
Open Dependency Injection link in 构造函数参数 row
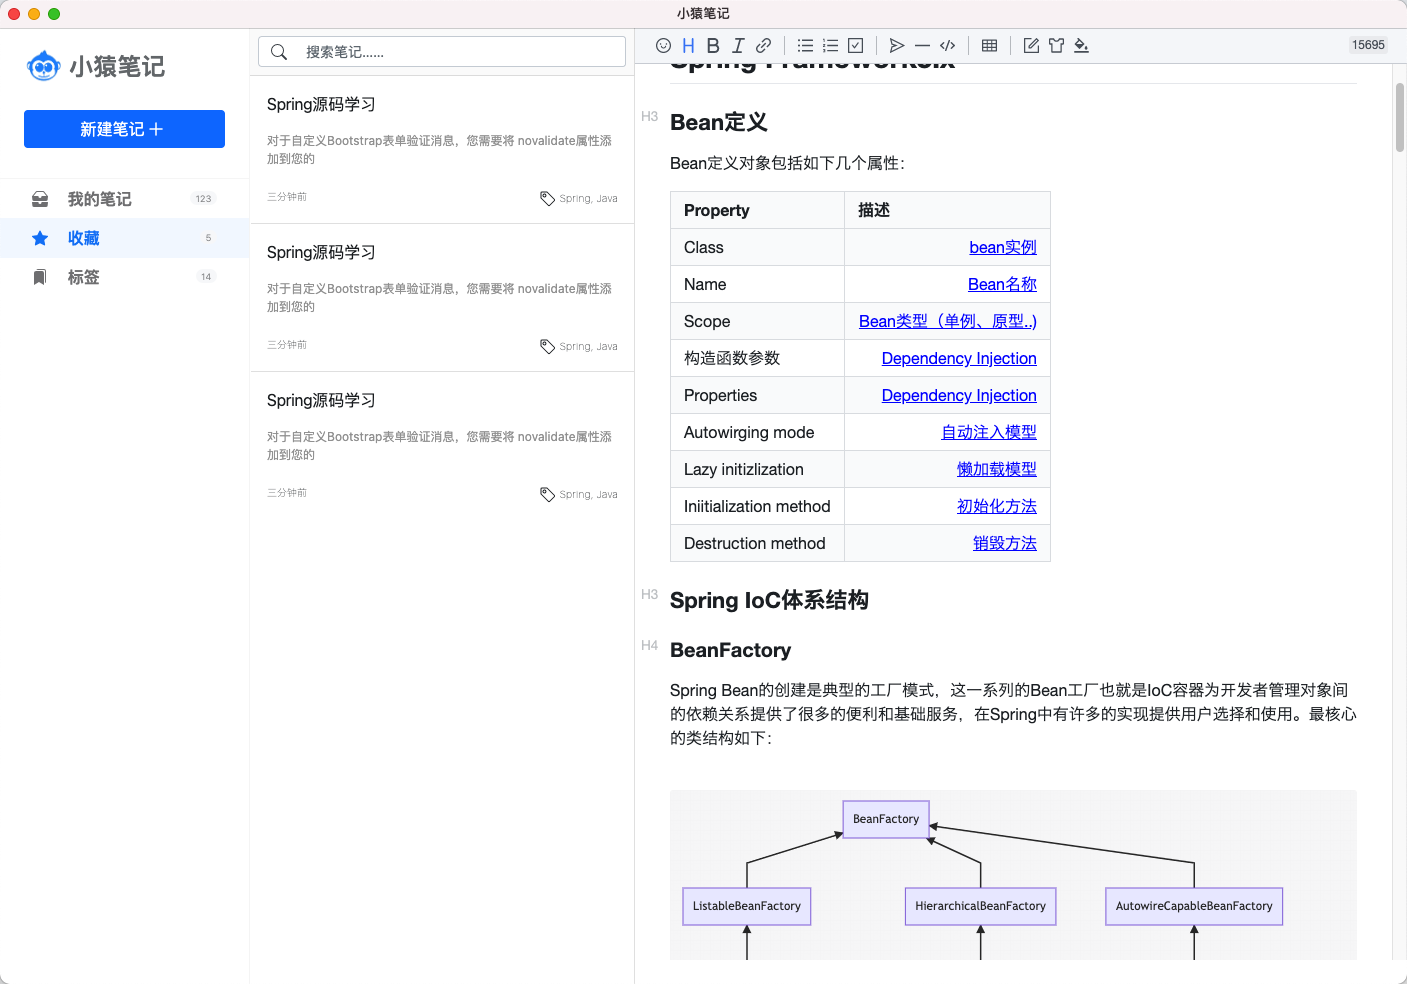(x=959, y=358)
